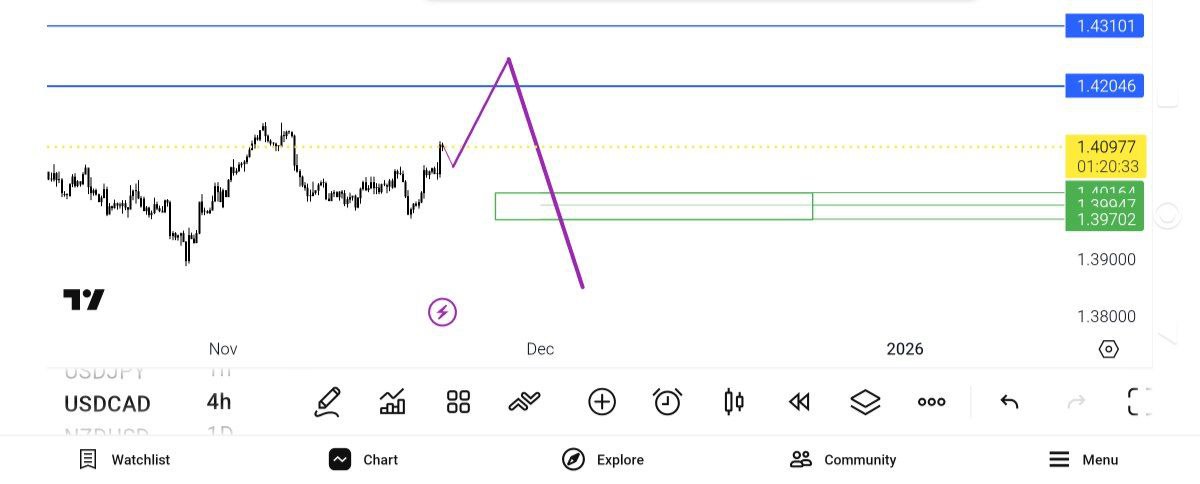Image resolution: width=1200 pixels, height=484 pixels.
Task: Open the layout grid templates icon
Action: (458, 402)
